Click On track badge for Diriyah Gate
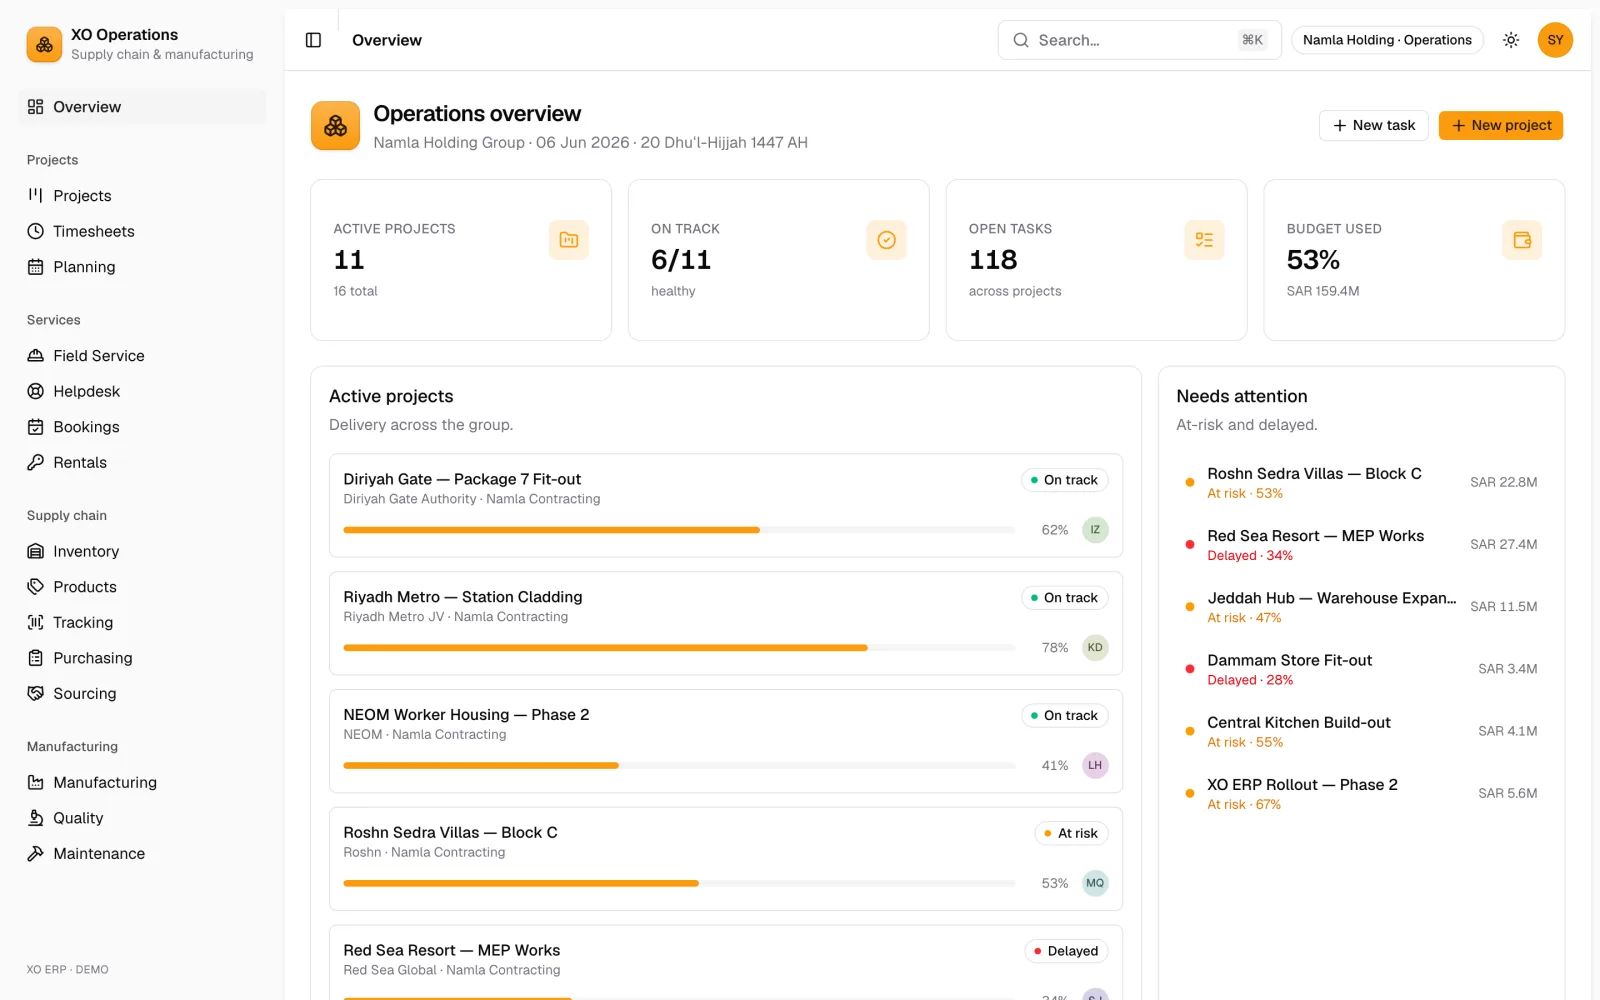 click(1064, 480)
